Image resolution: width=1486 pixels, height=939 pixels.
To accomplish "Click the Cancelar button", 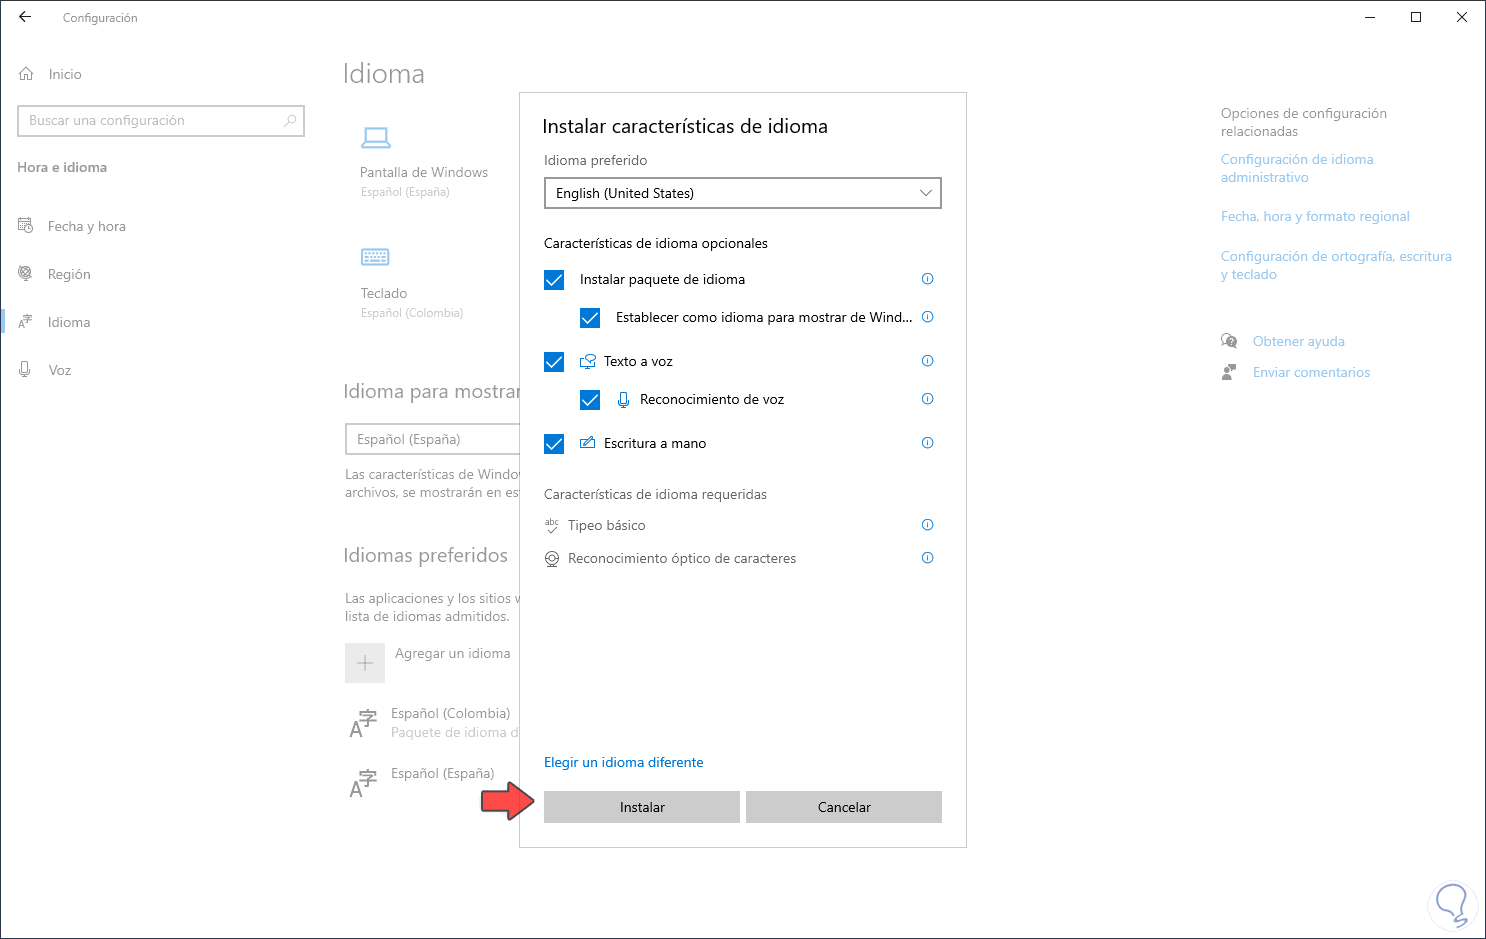I will pos(844,807).
